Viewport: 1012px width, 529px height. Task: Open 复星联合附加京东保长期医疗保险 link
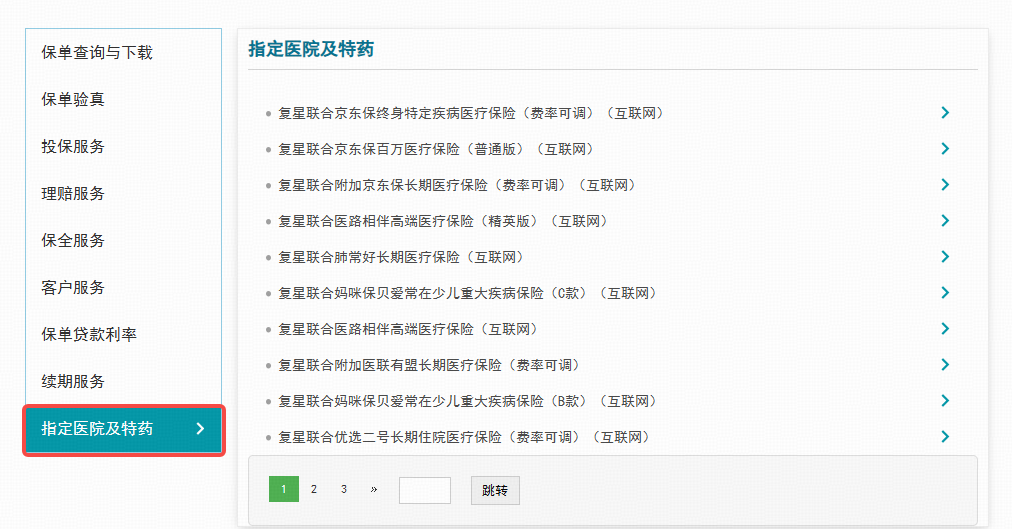[458, 186]
